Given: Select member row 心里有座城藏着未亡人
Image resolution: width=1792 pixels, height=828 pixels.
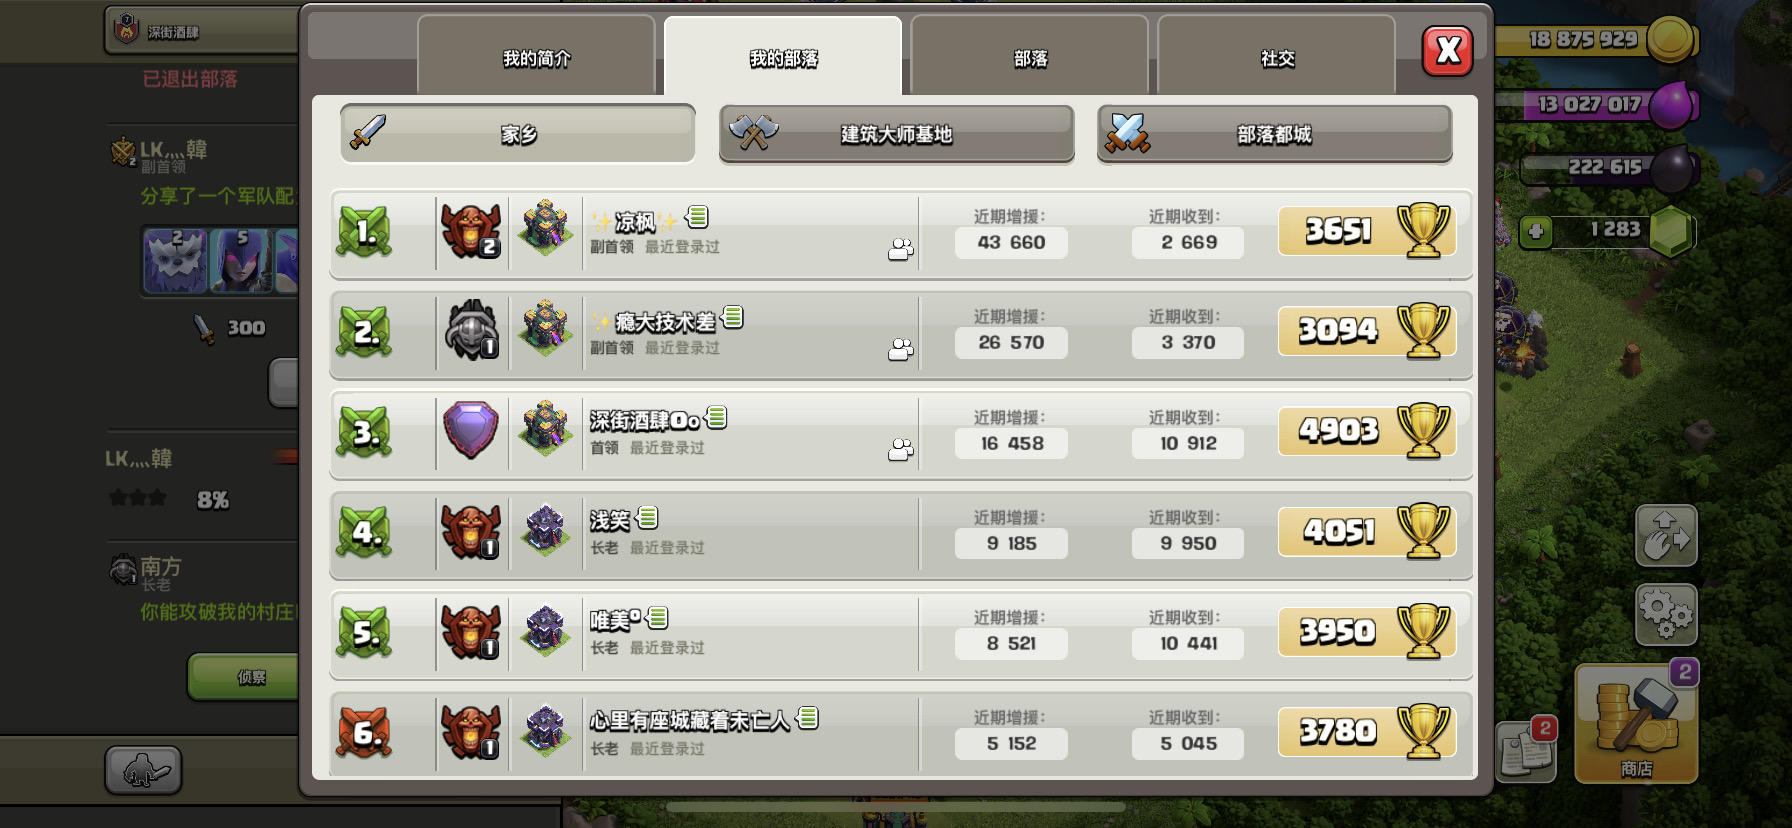Looking at the screenshot, I should tap(901, 732).
